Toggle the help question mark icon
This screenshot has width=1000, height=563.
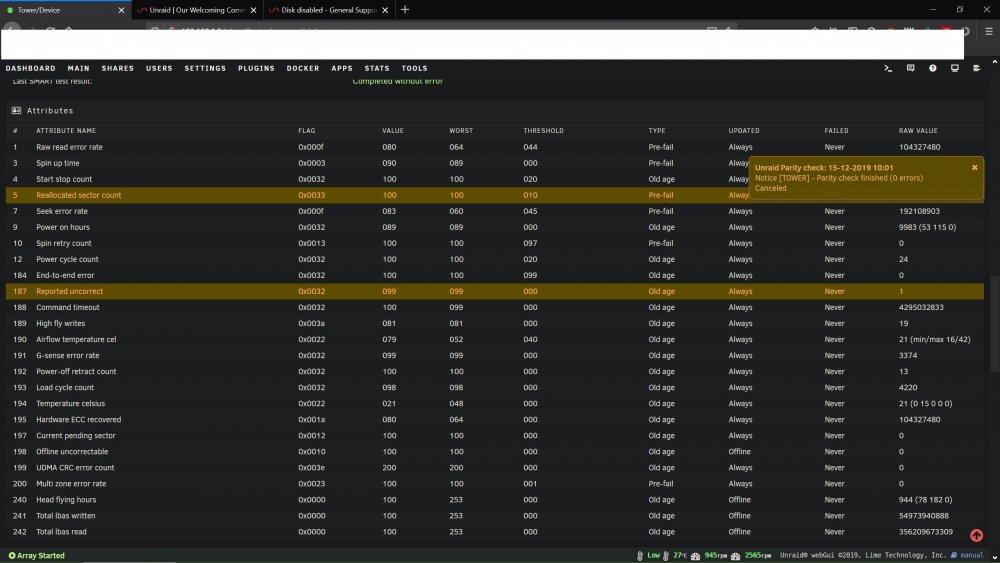pyautogui.click(x=932, y=68)
